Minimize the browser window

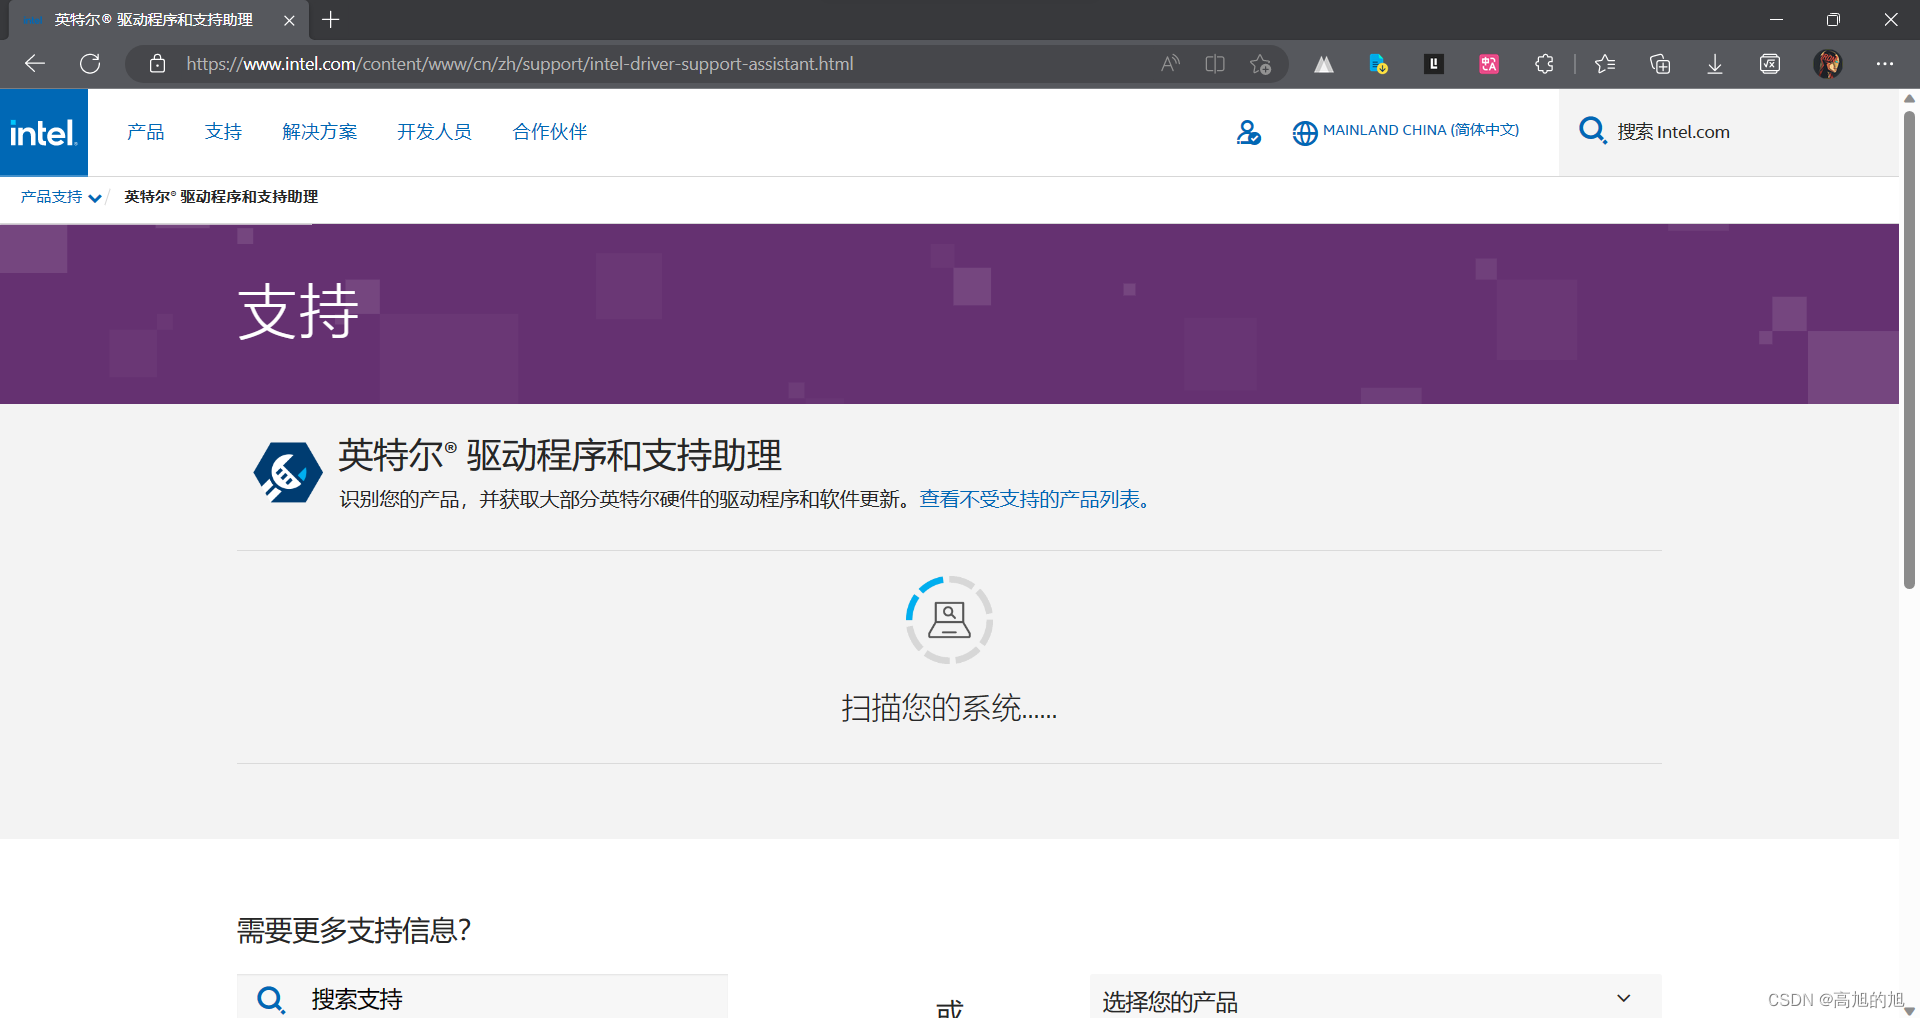(x=1776, y=20)
